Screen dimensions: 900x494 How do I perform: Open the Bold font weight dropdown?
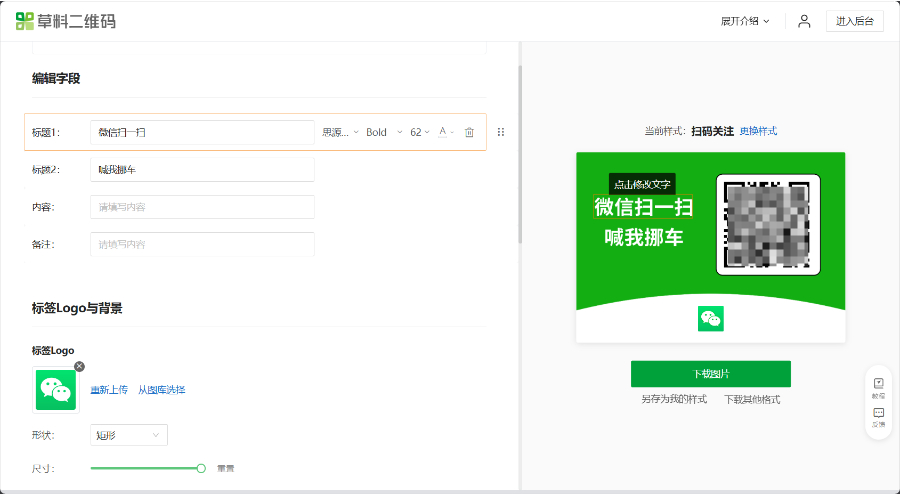pyautogui.click(x=384, y=133)
